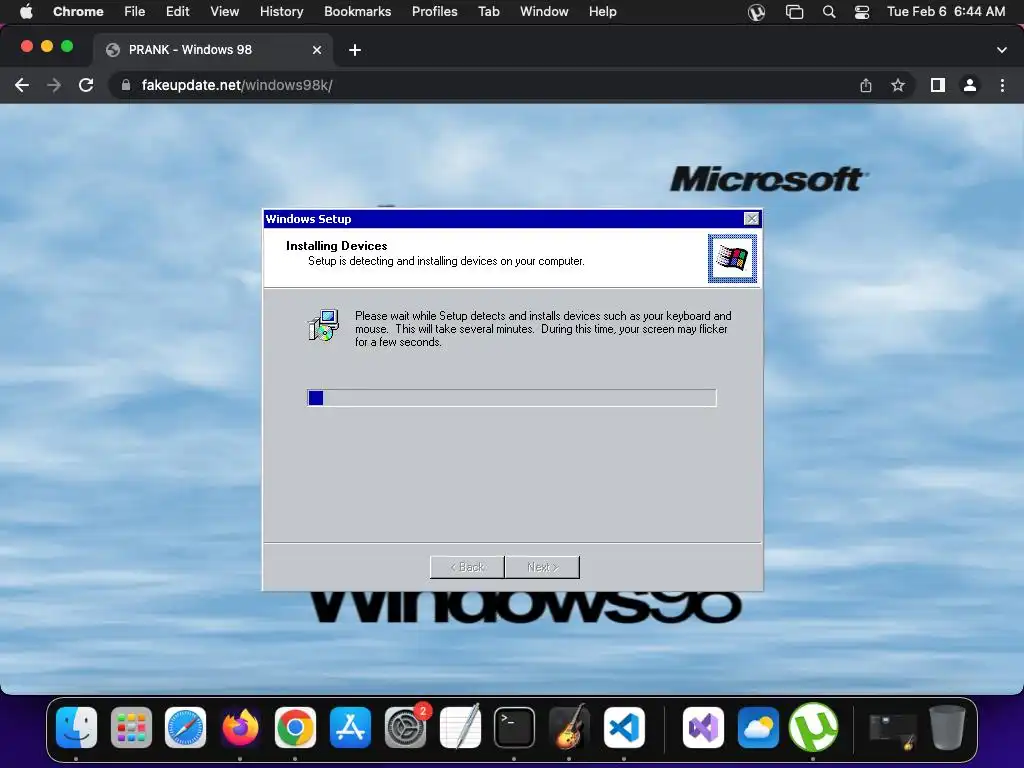View site information via lock icon
This screenshot has width=1024, height=768.
(126, 85)
